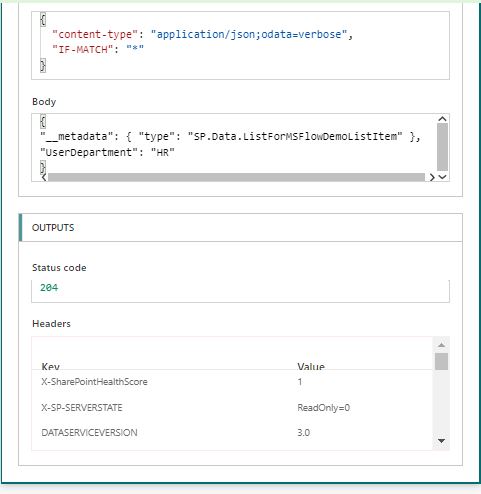Click the Body vertical scrollbar thumb

click(x=442, y=147)
